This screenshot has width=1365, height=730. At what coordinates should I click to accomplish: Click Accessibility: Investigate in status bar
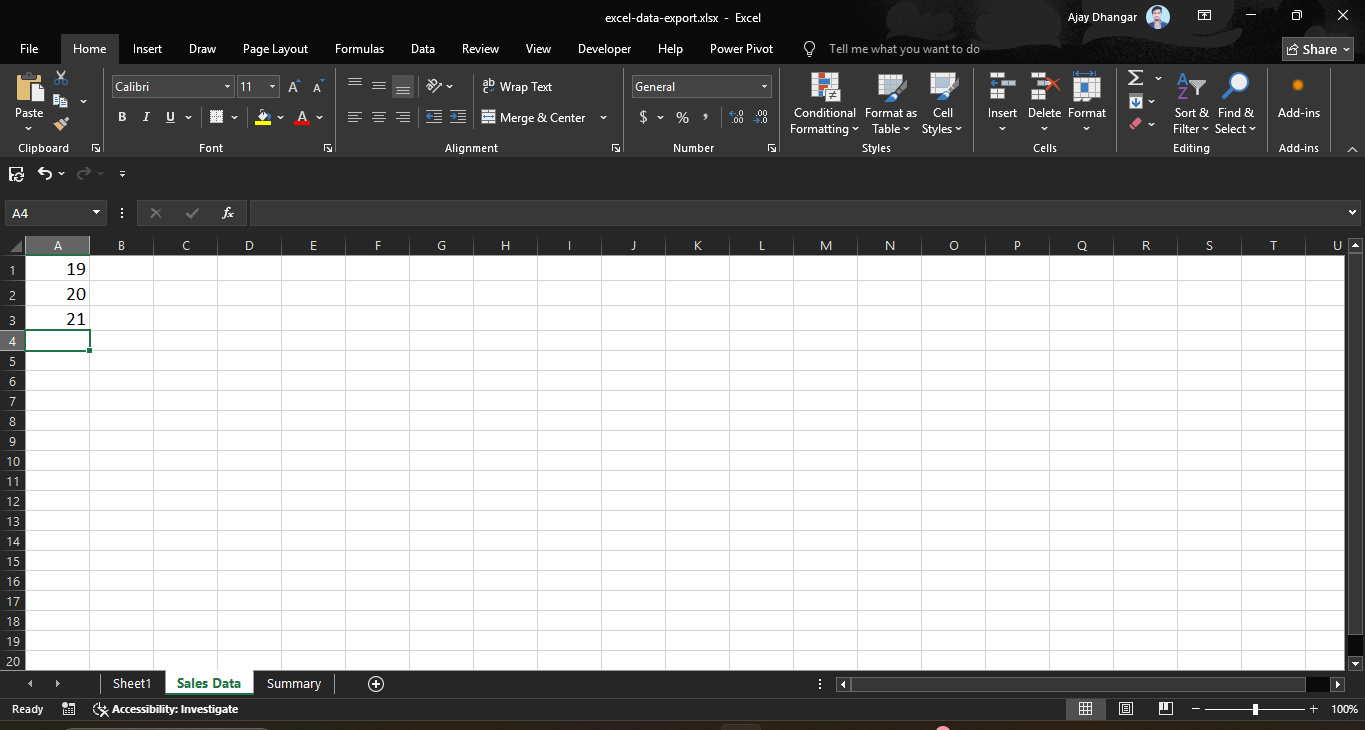166,709
